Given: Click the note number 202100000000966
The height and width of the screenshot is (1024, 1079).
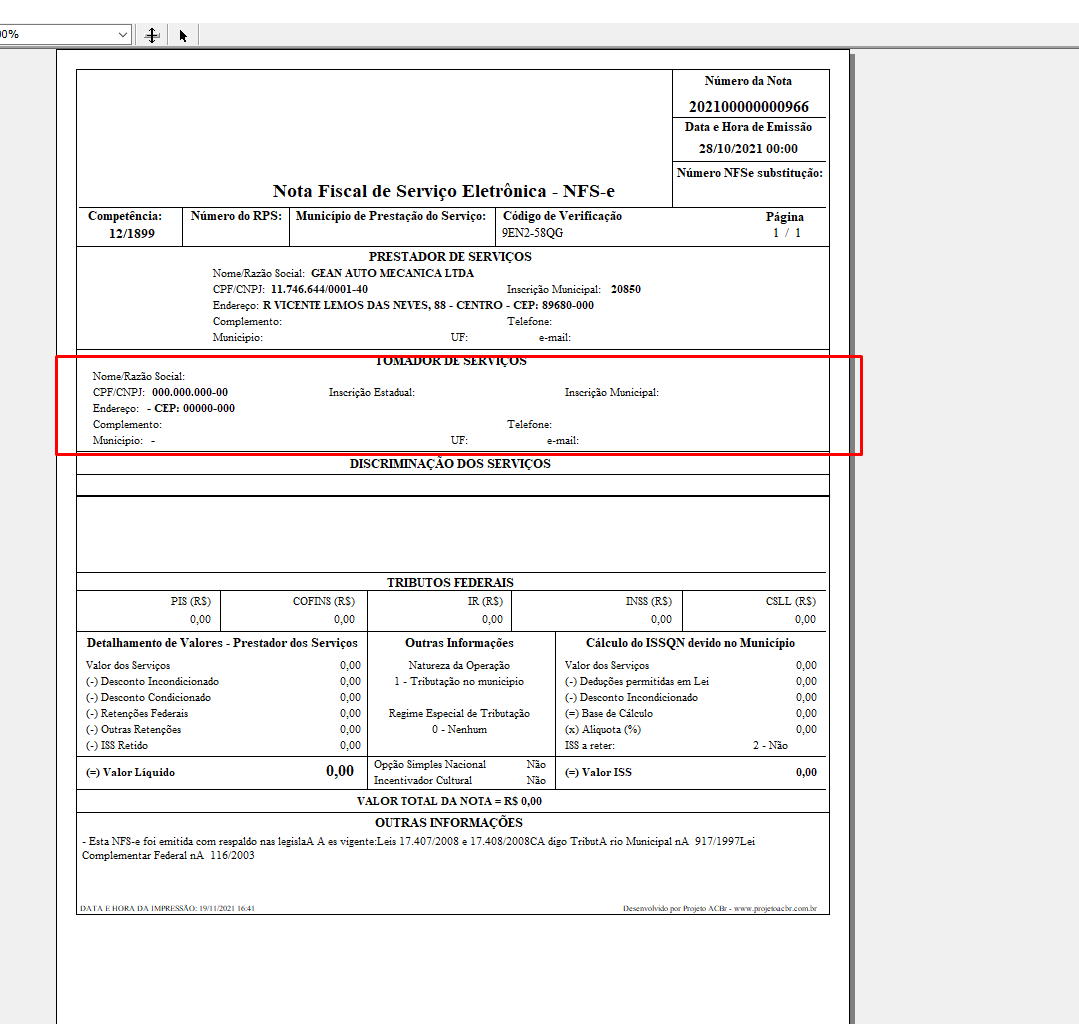Looking at the screenshot, I should tap(749, 107).
